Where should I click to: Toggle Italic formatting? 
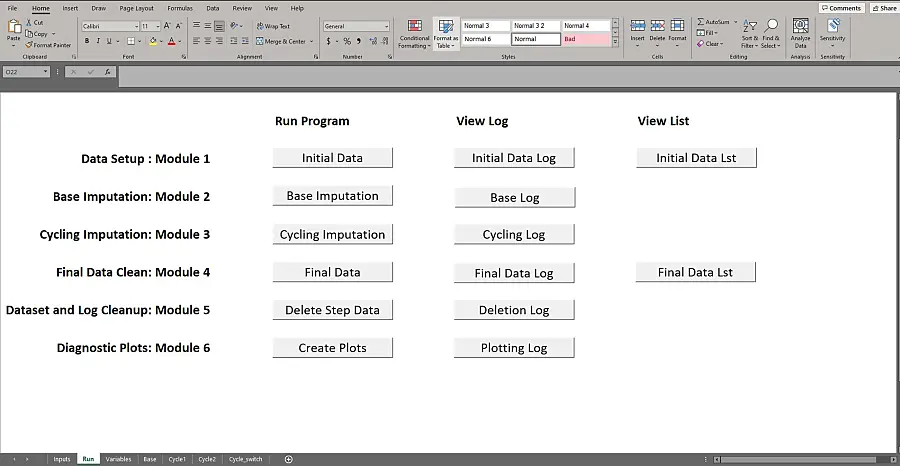tap(99, 41)
